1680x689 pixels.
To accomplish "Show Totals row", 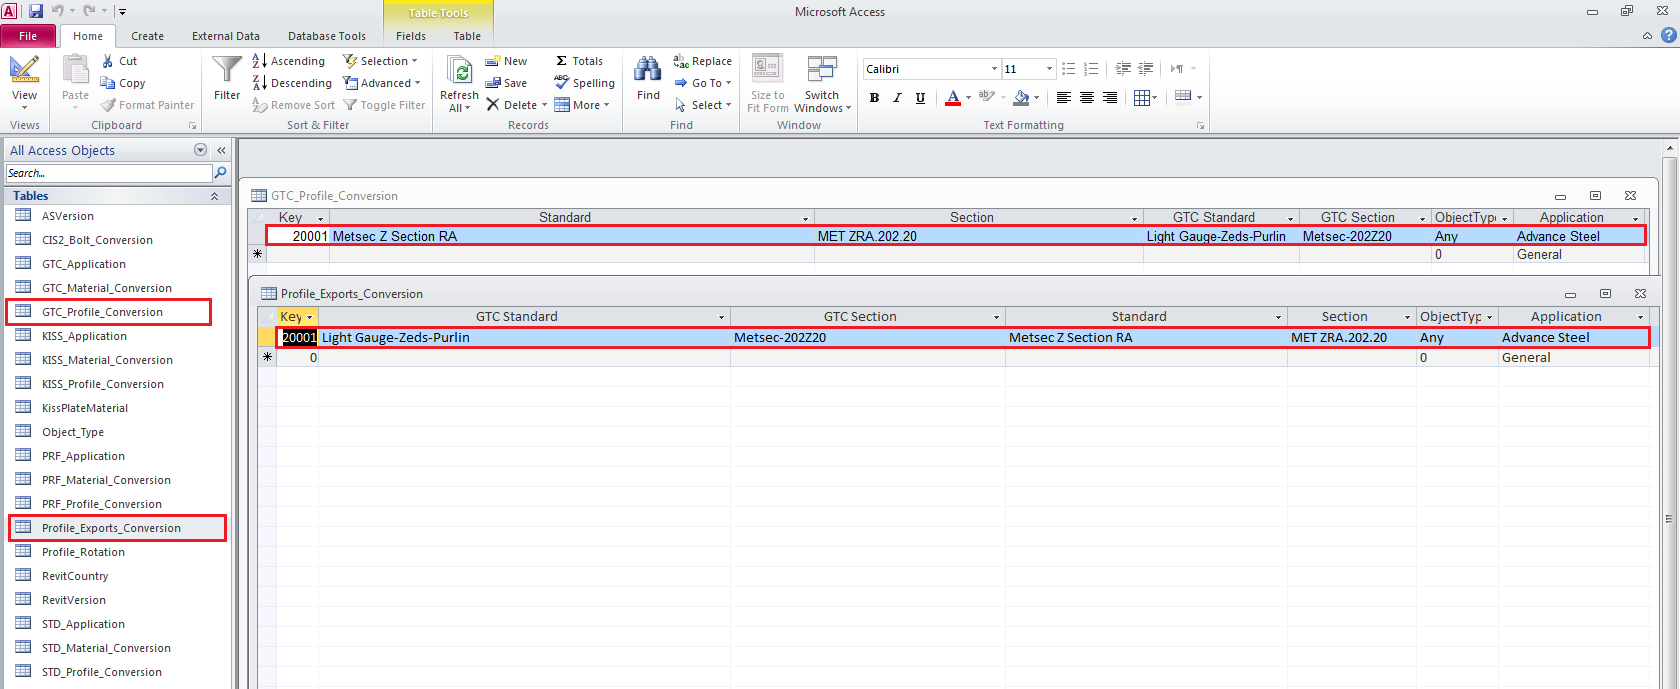I will click(x=579, y=61).
